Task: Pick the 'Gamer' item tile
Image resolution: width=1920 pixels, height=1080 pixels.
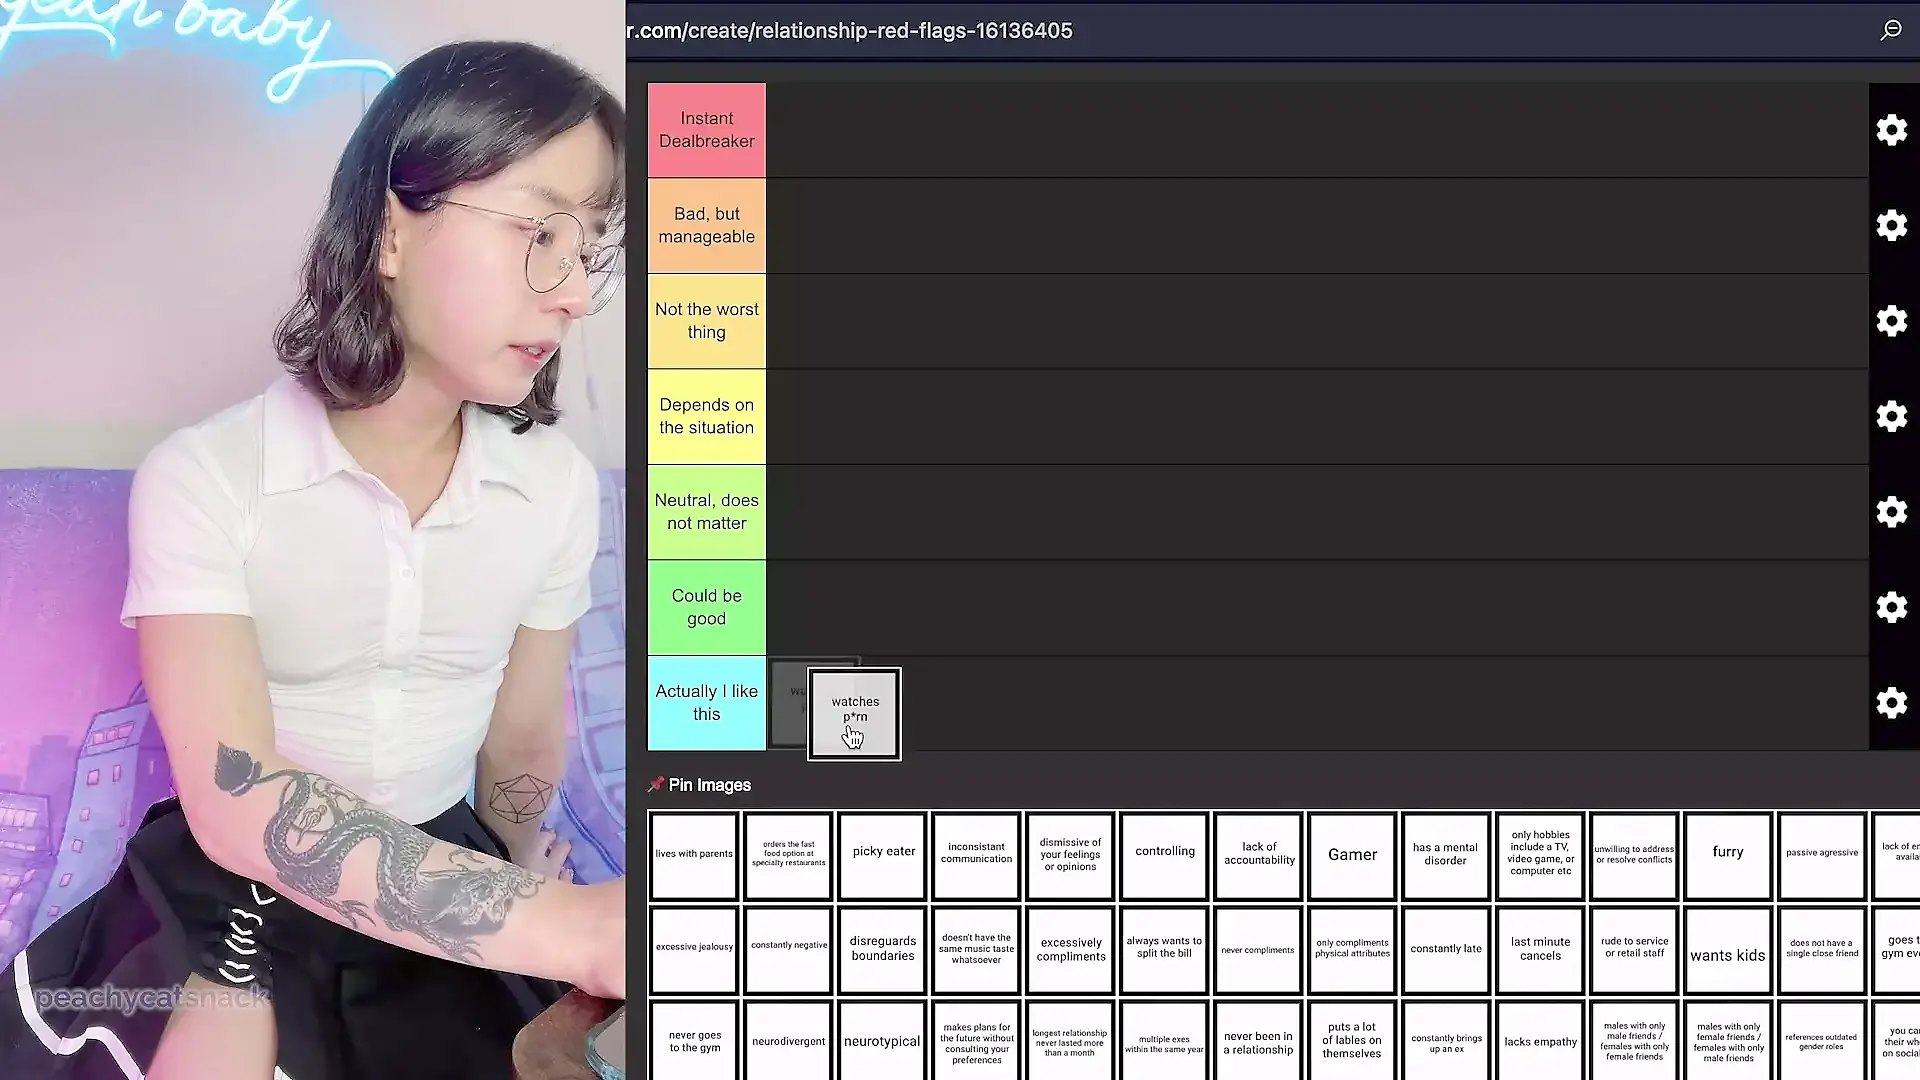Action: click(1352, 855)
